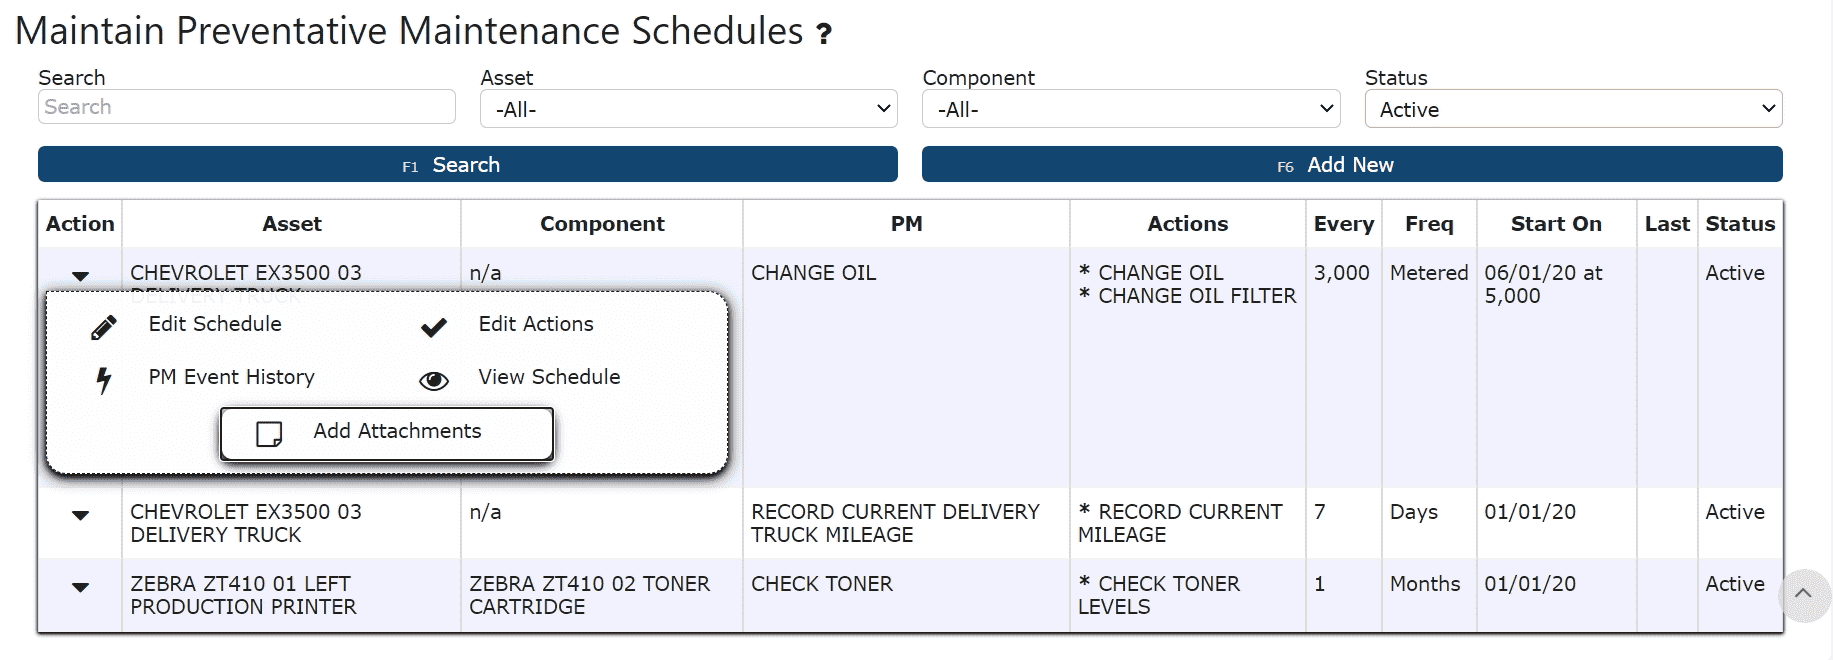Image resolution: width=1833 pixels, height=660 pixels.
Task: Click the help question mark beside the title
Action: point(824,35)
